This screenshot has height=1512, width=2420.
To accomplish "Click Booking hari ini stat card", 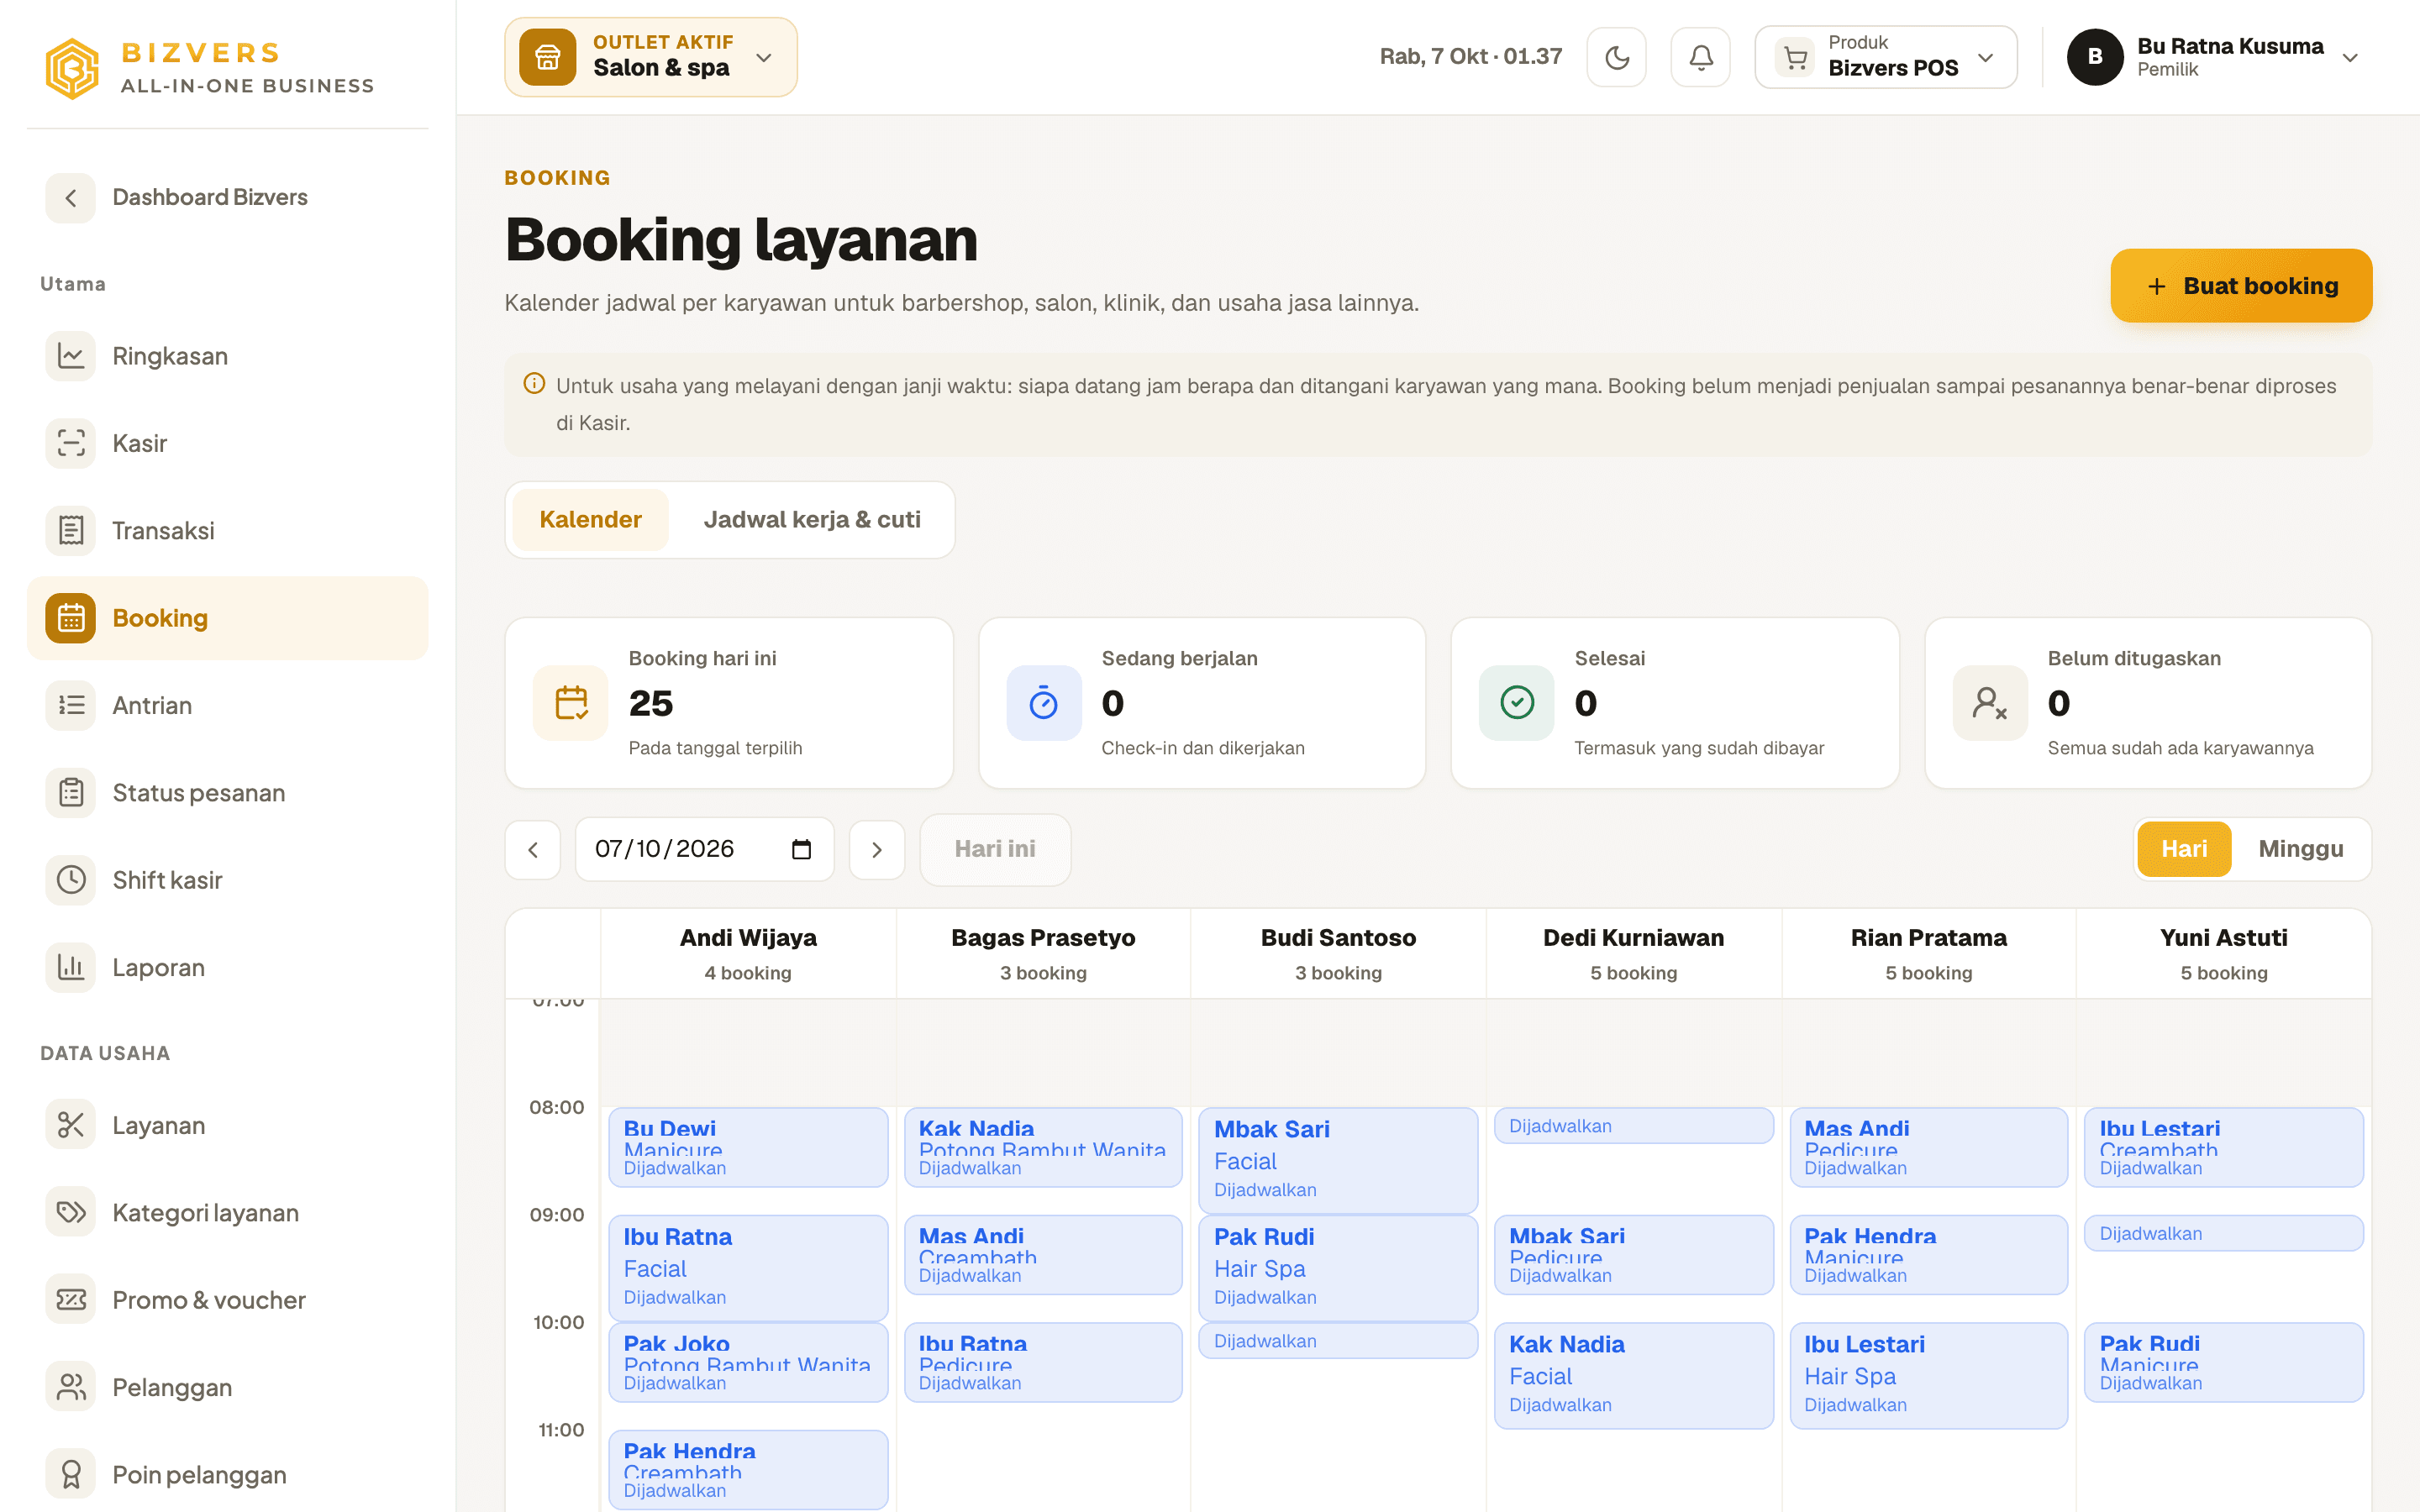I will tap(729, 703).
